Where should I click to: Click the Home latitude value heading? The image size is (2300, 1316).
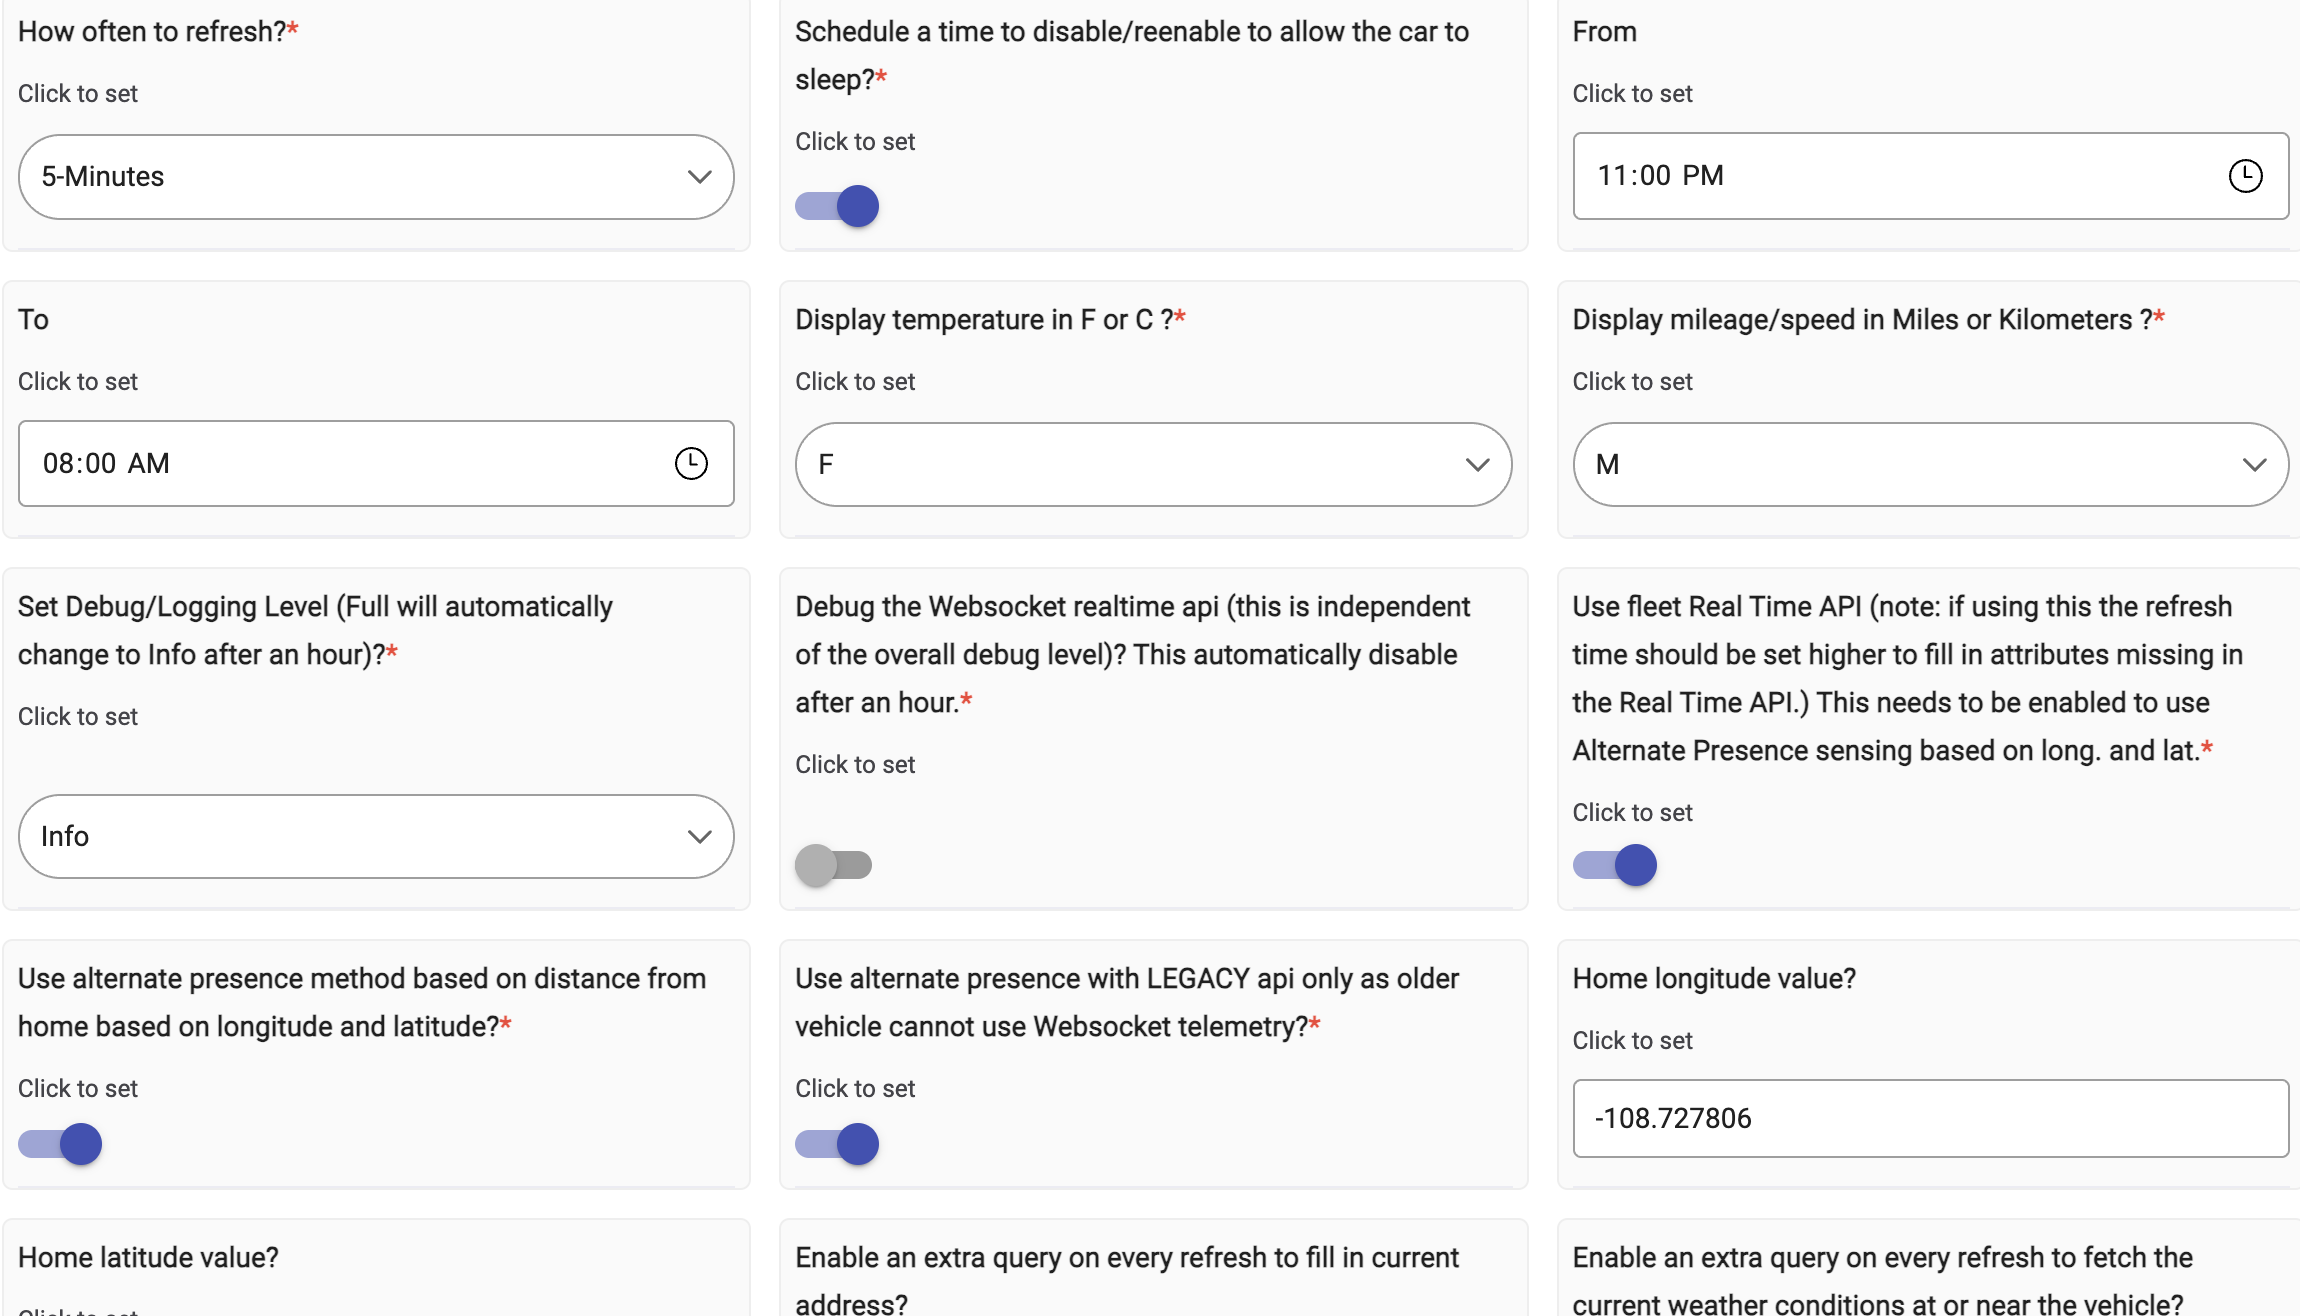(x=148, y=1257)
